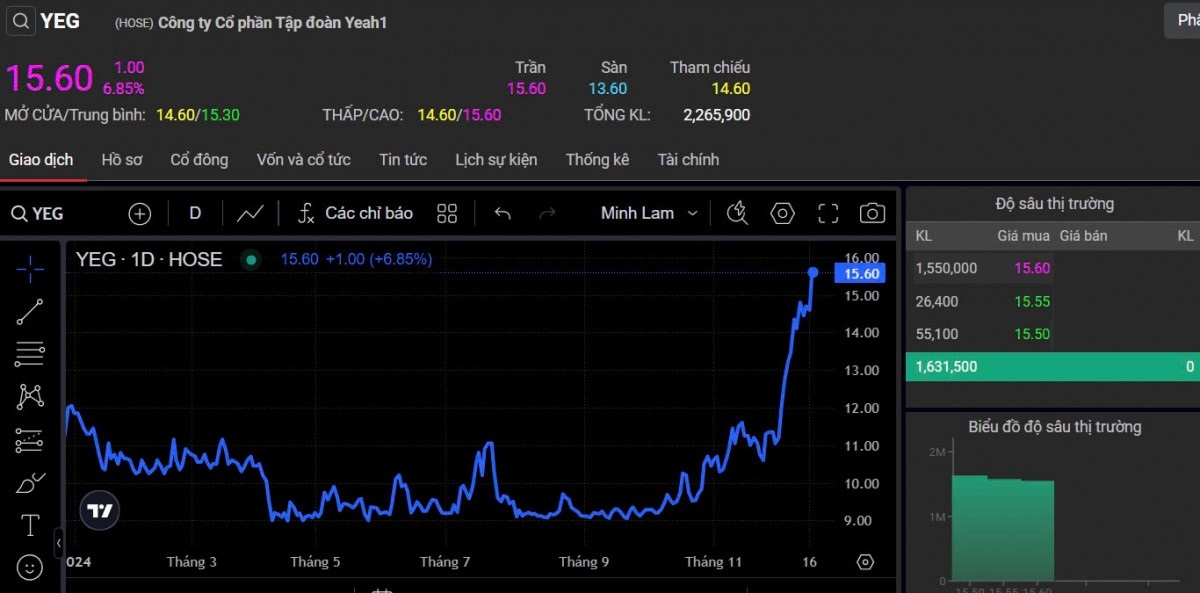
Task: Take a chart snapshot with camera icon
Action: pyautogui.click(x=872, y=213)
